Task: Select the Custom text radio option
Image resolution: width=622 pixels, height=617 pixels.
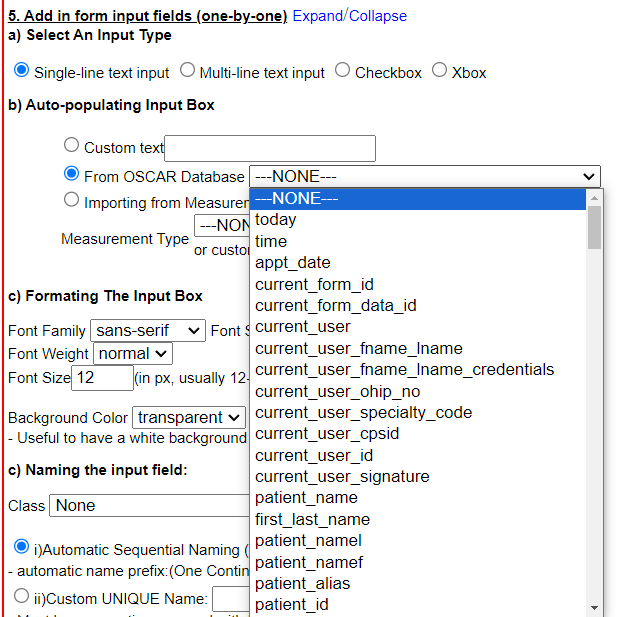Action: click(71, 146)
